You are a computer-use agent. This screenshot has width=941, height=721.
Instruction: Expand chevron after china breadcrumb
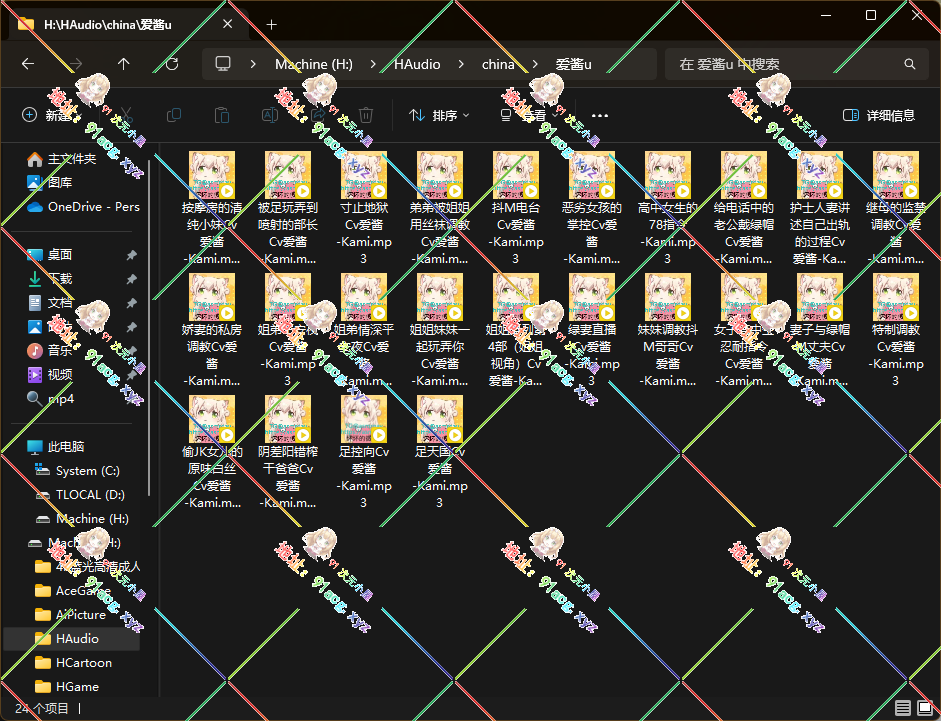pyautogui.click(x=535, y=64)
